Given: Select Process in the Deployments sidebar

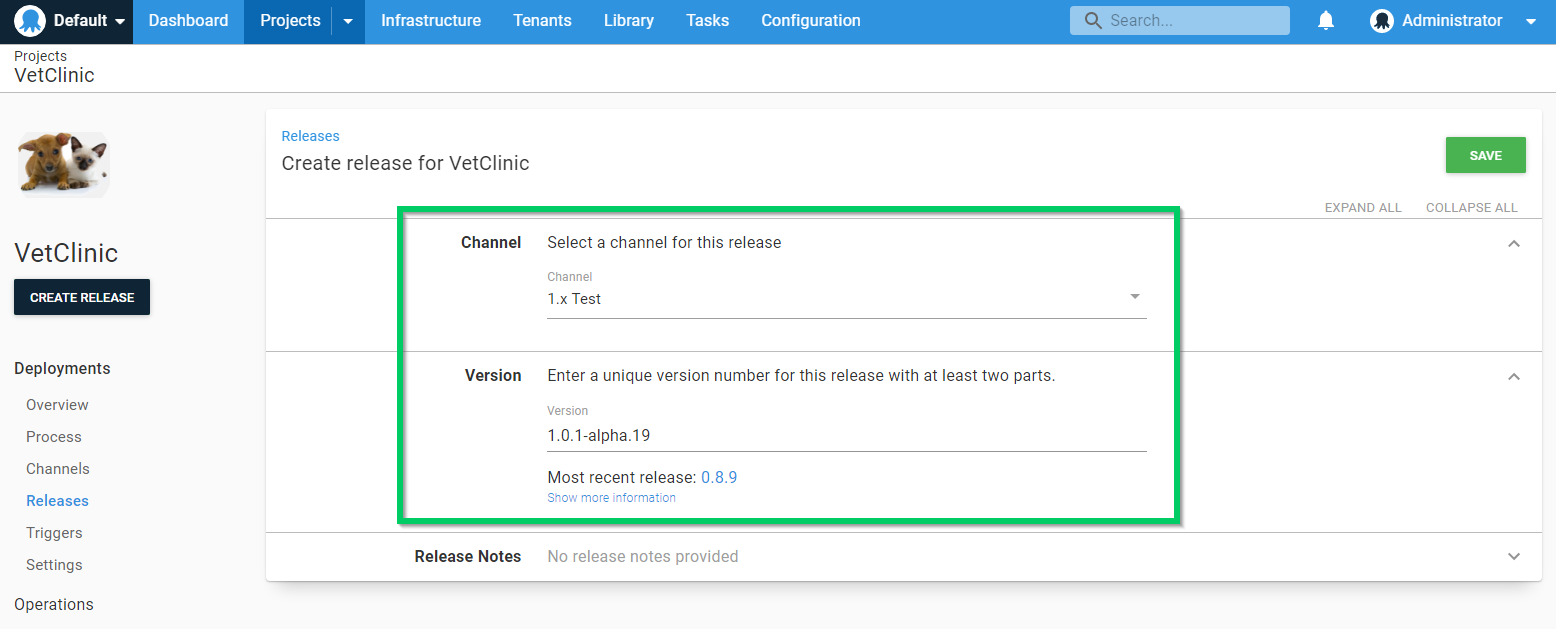Looking at the screenshot, I should pyautogui.click(x=54, y=437).
